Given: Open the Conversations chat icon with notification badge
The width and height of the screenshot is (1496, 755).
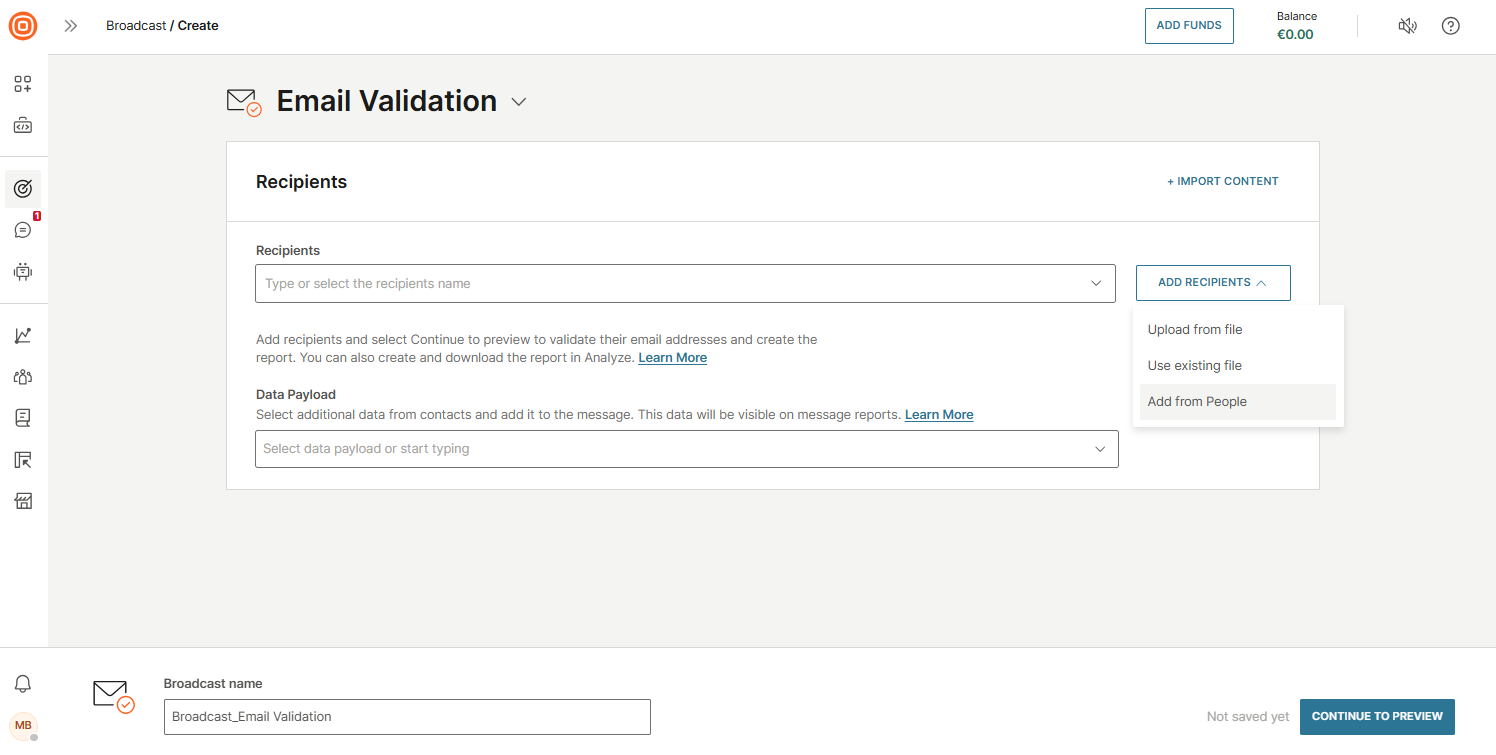Looking at the screenshot, I should click(x=22, y=229).
